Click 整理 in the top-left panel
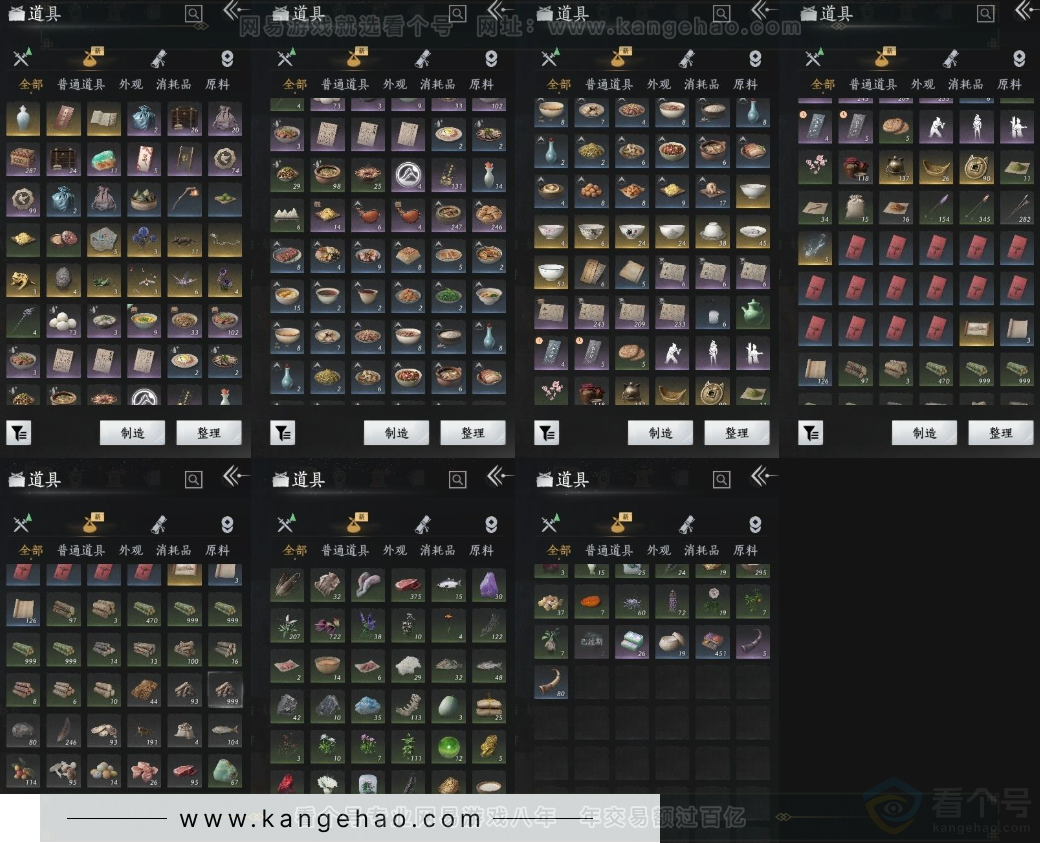The height and width of the screenshot is (843, 1040). click(209, 433)
